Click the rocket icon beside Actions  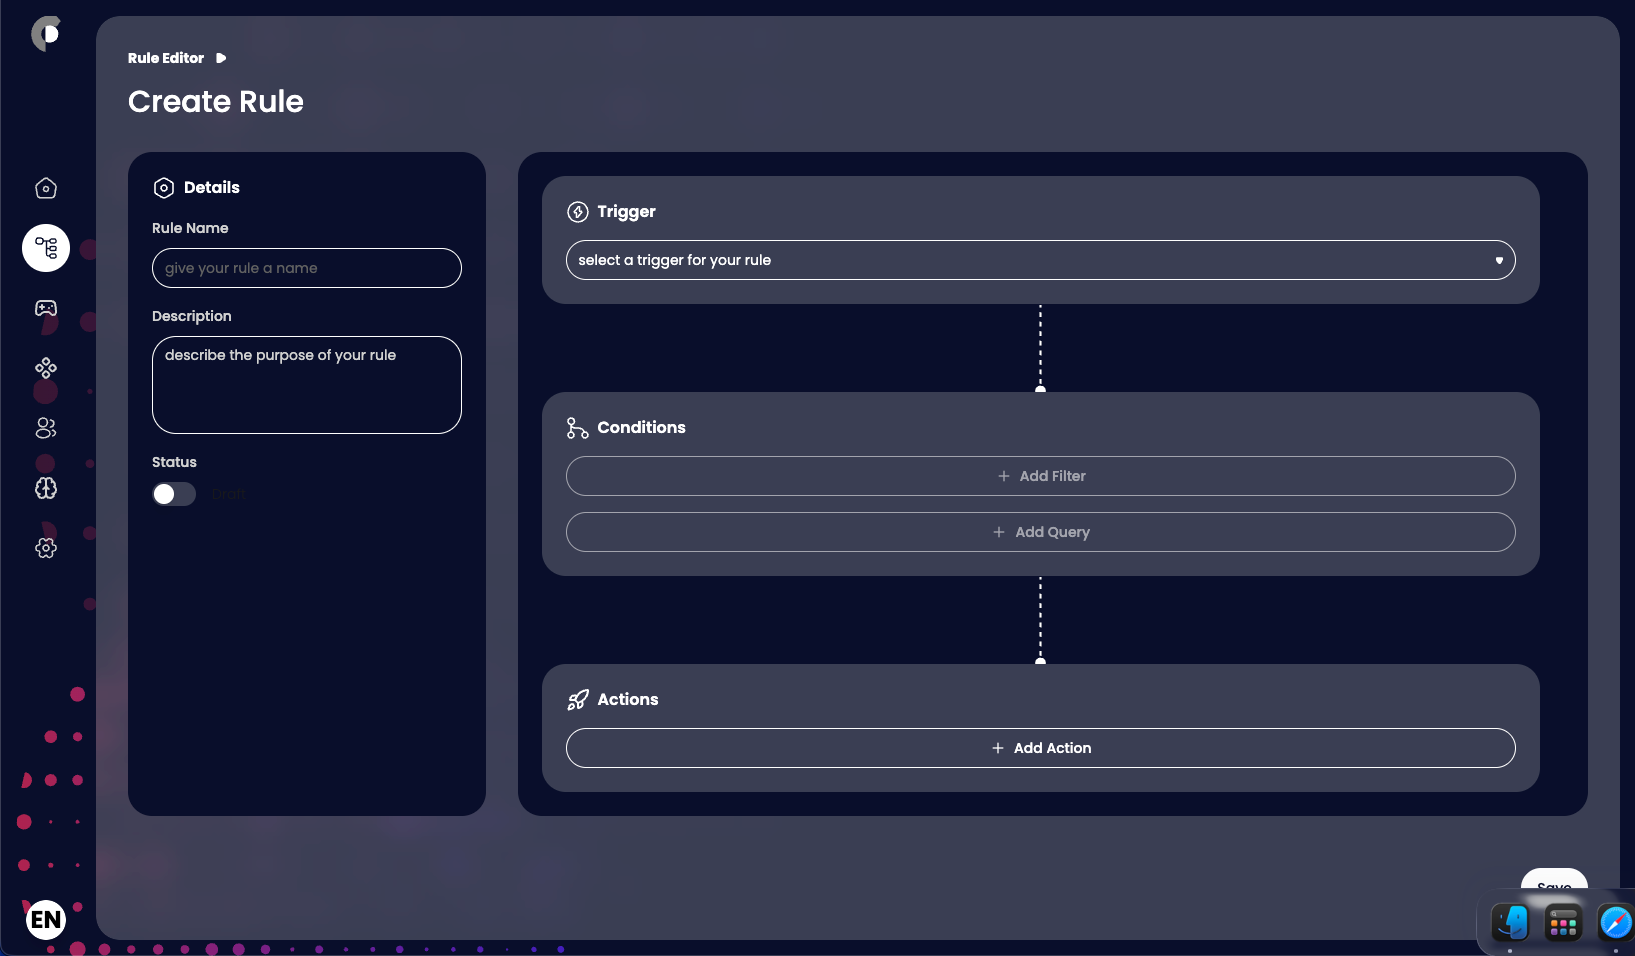coord(577,700)
